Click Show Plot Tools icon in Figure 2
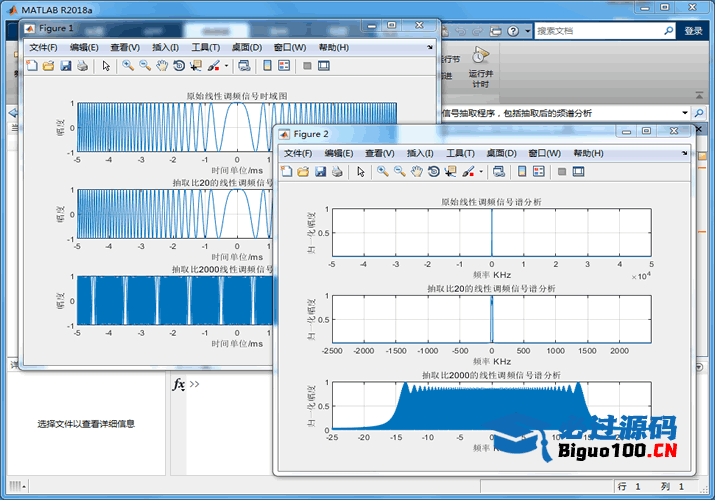 (579, 171)
